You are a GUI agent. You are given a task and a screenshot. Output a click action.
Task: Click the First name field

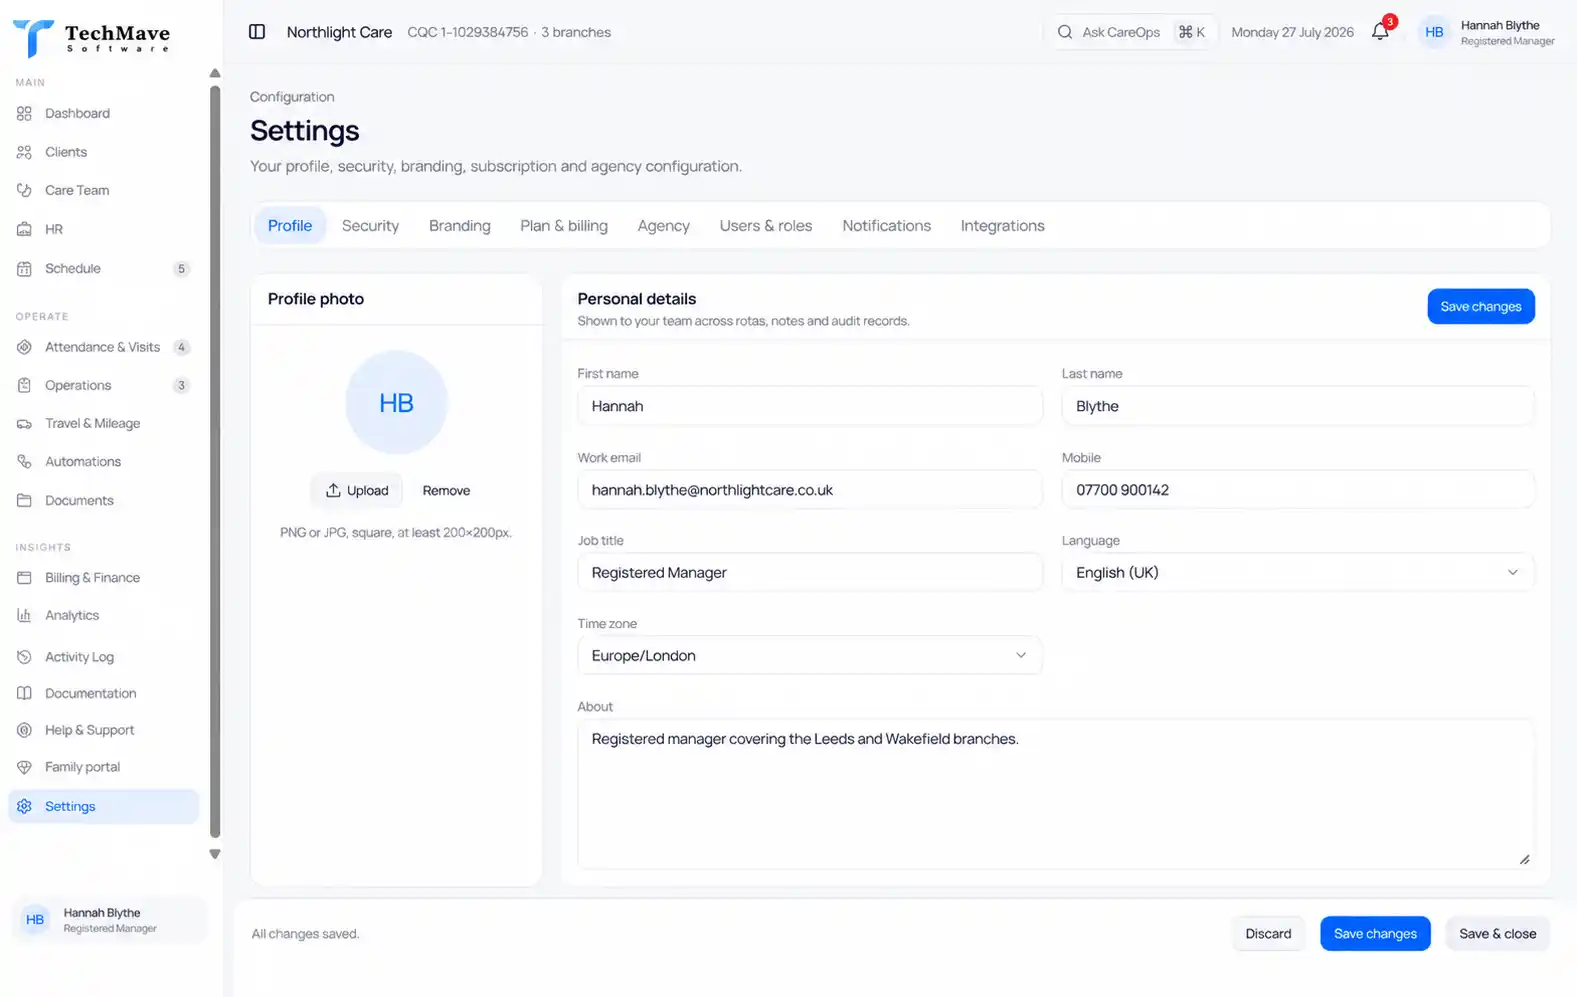pyautogui.click(x=809, y=406)
